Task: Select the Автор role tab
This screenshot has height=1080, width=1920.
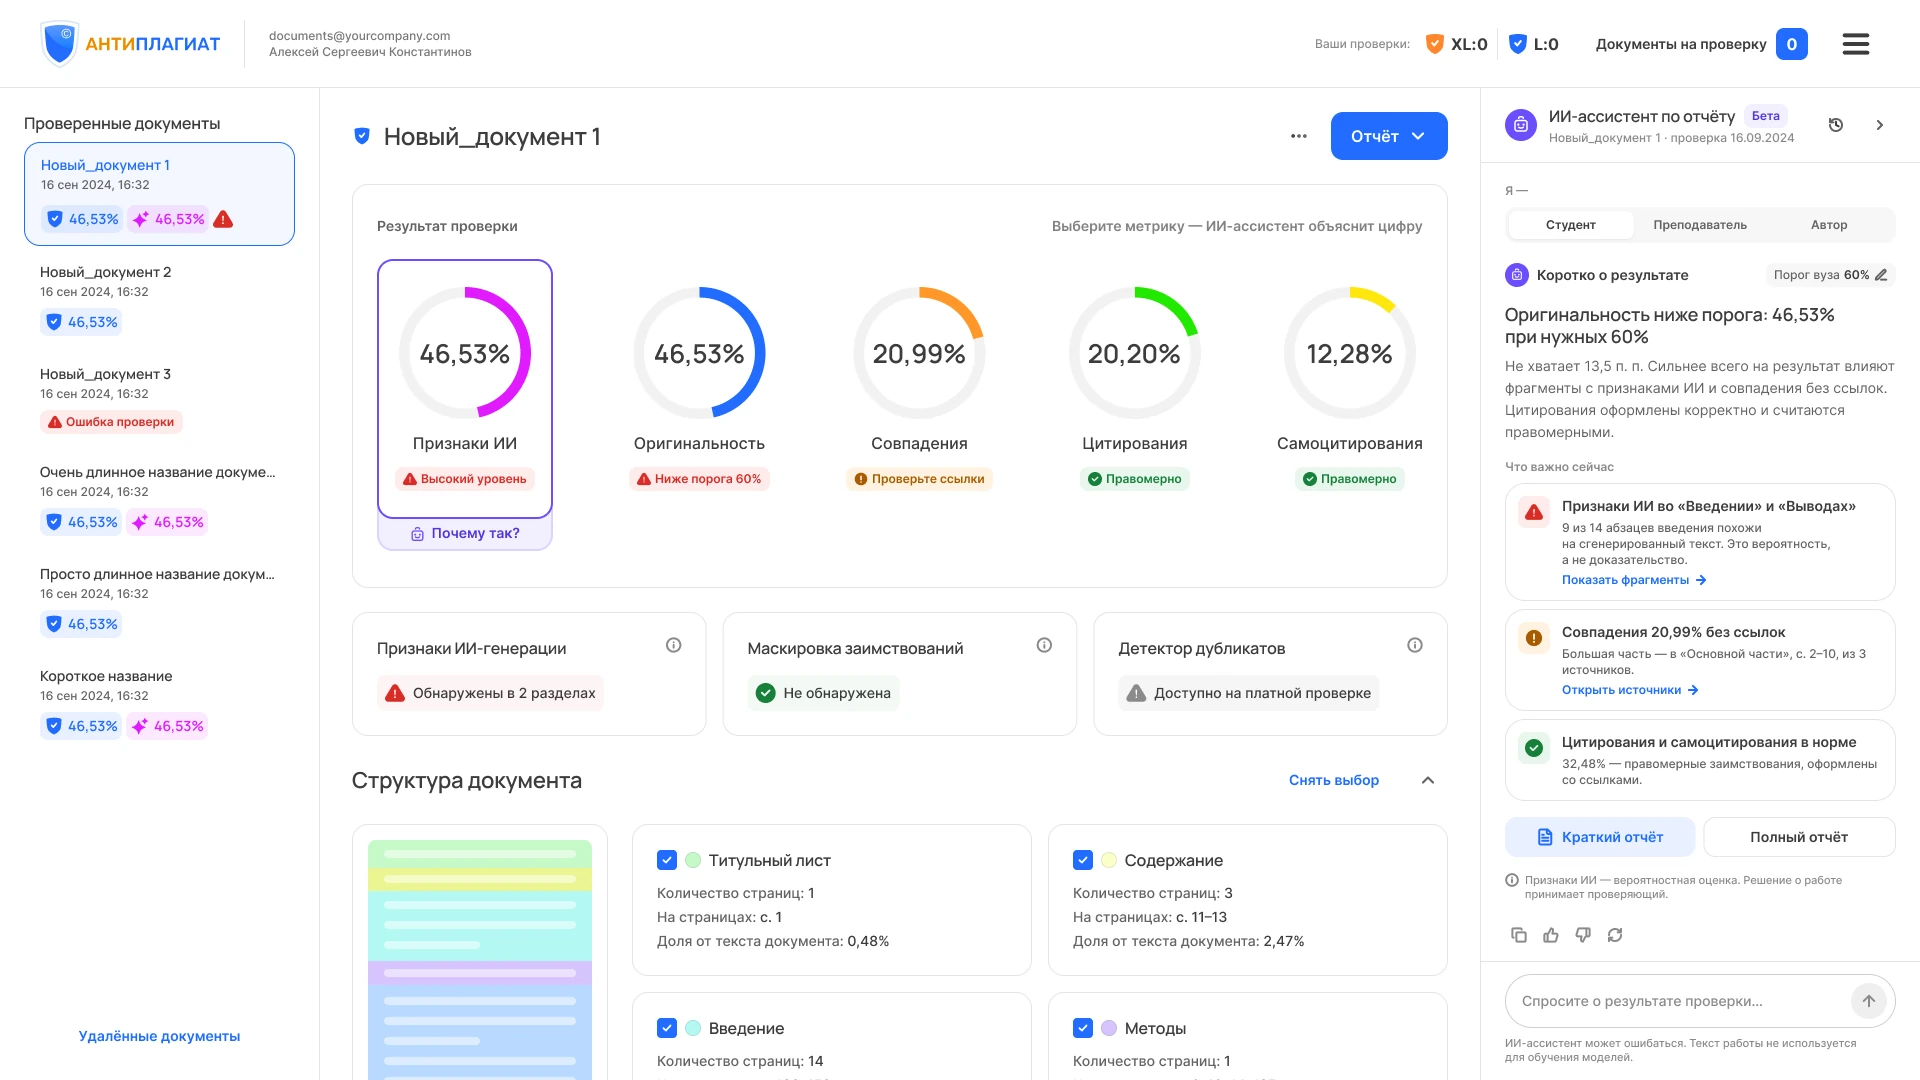Action: pyautogui.click(x=1828, y=225)
